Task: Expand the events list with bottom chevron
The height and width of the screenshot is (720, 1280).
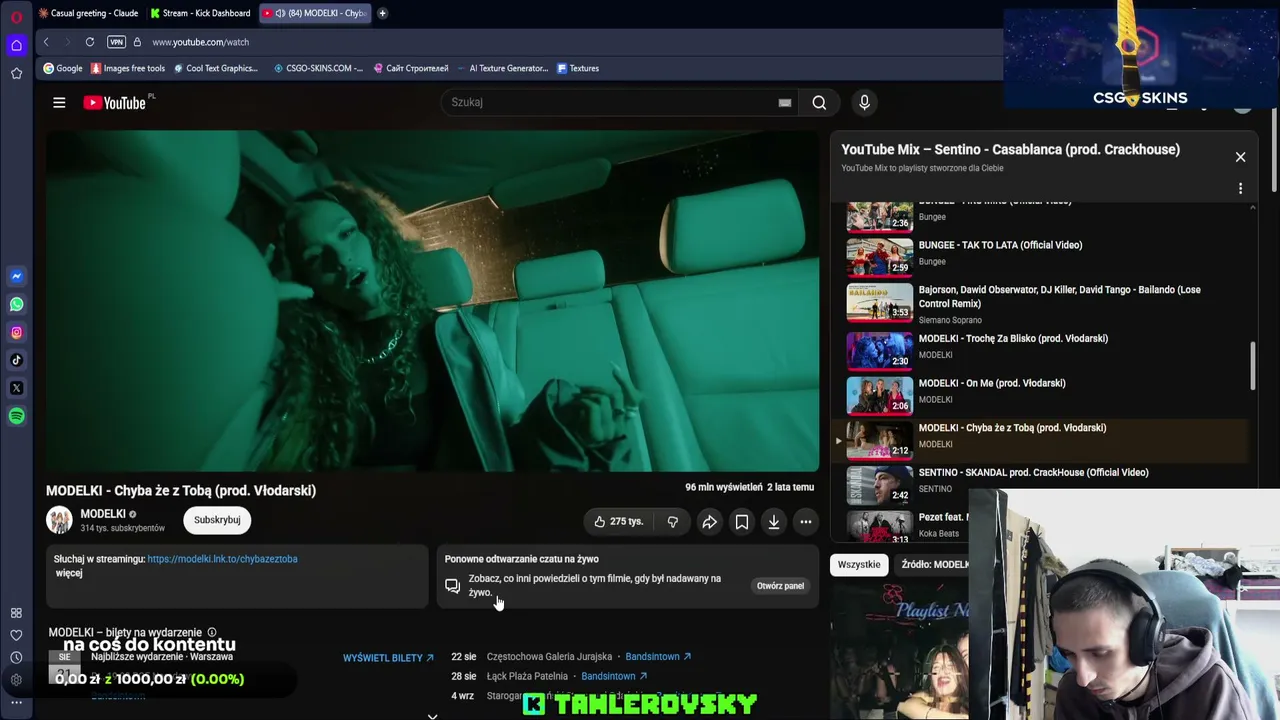Action: point(432,716)
